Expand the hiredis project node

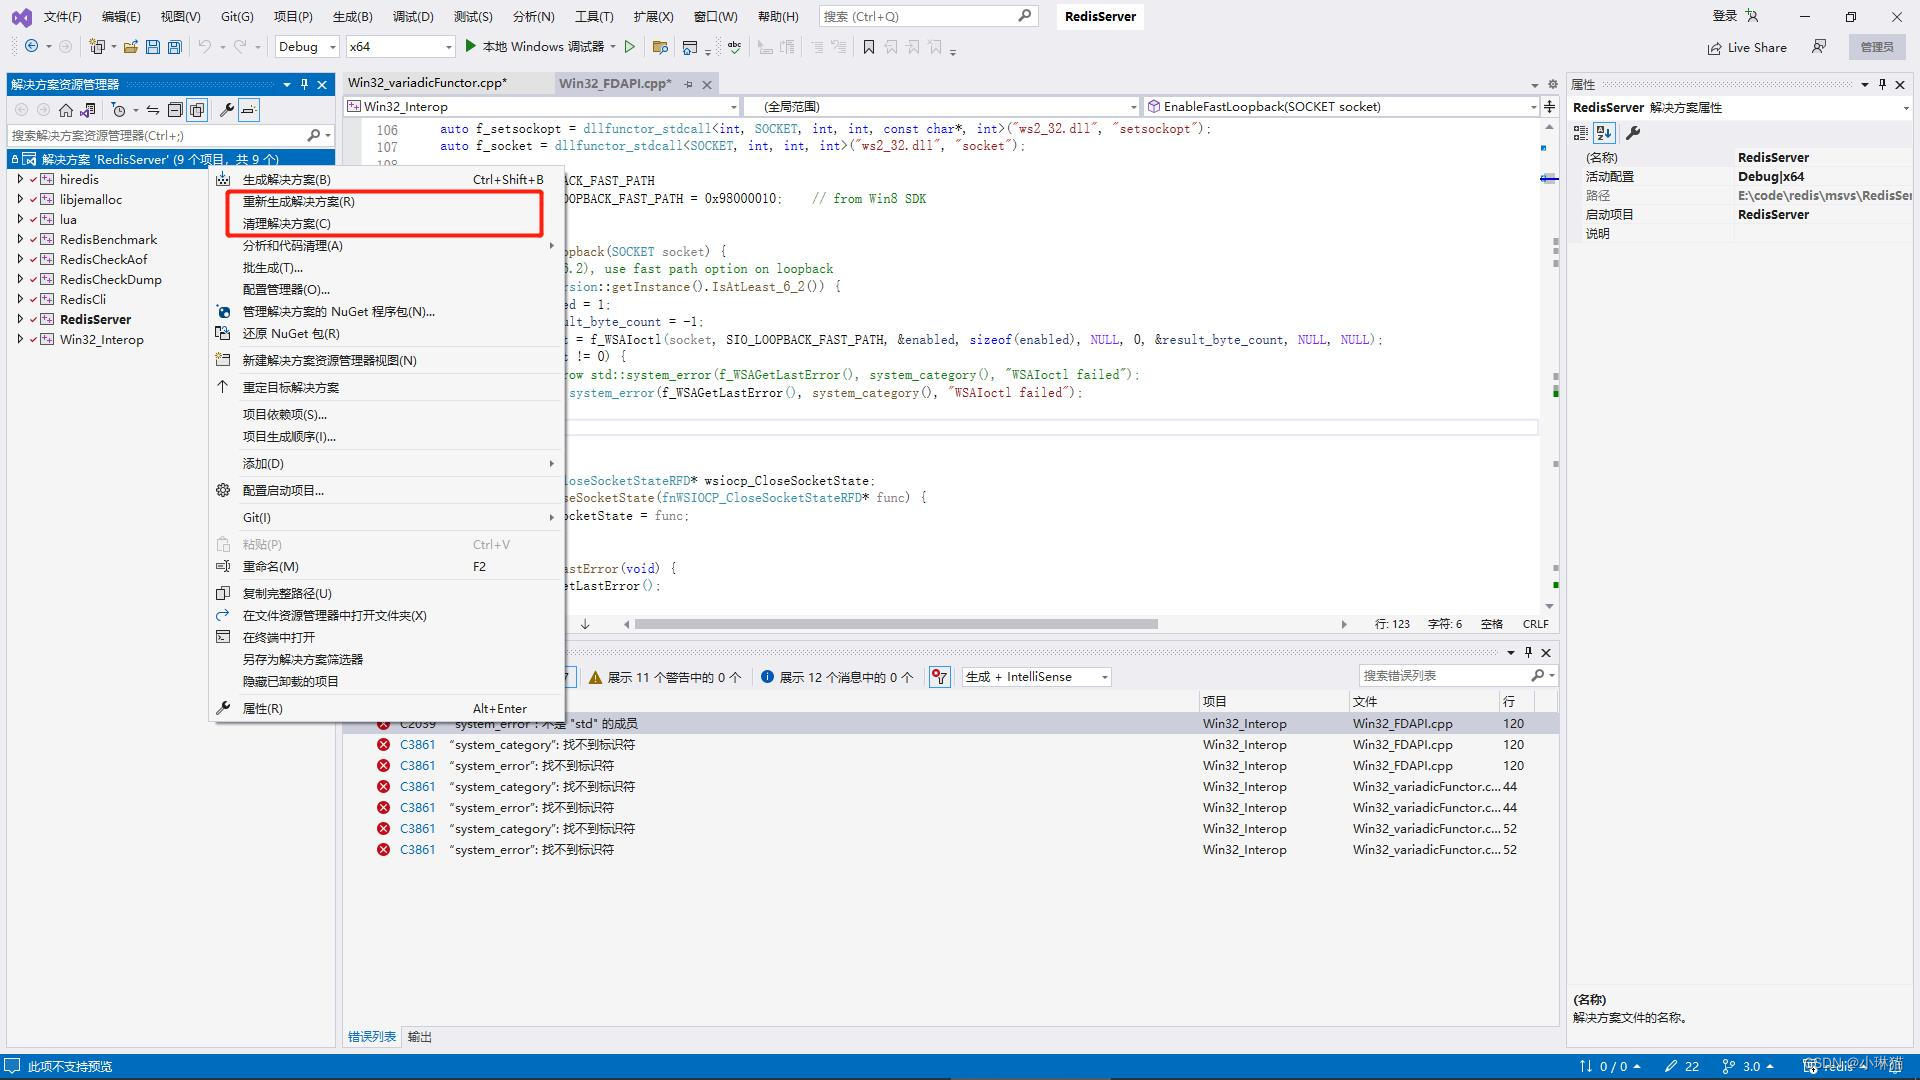(x=20, y=179)
